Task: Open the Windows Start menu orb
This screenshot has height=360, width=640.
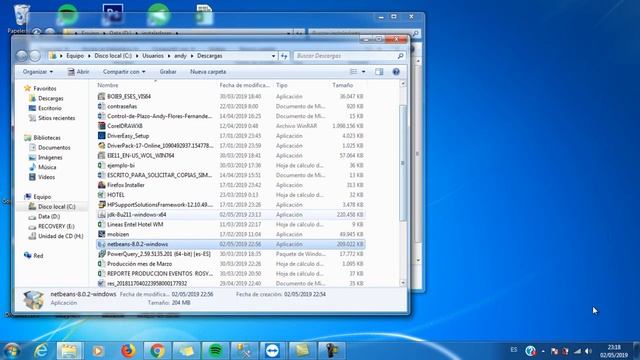Action: point(11,351)
